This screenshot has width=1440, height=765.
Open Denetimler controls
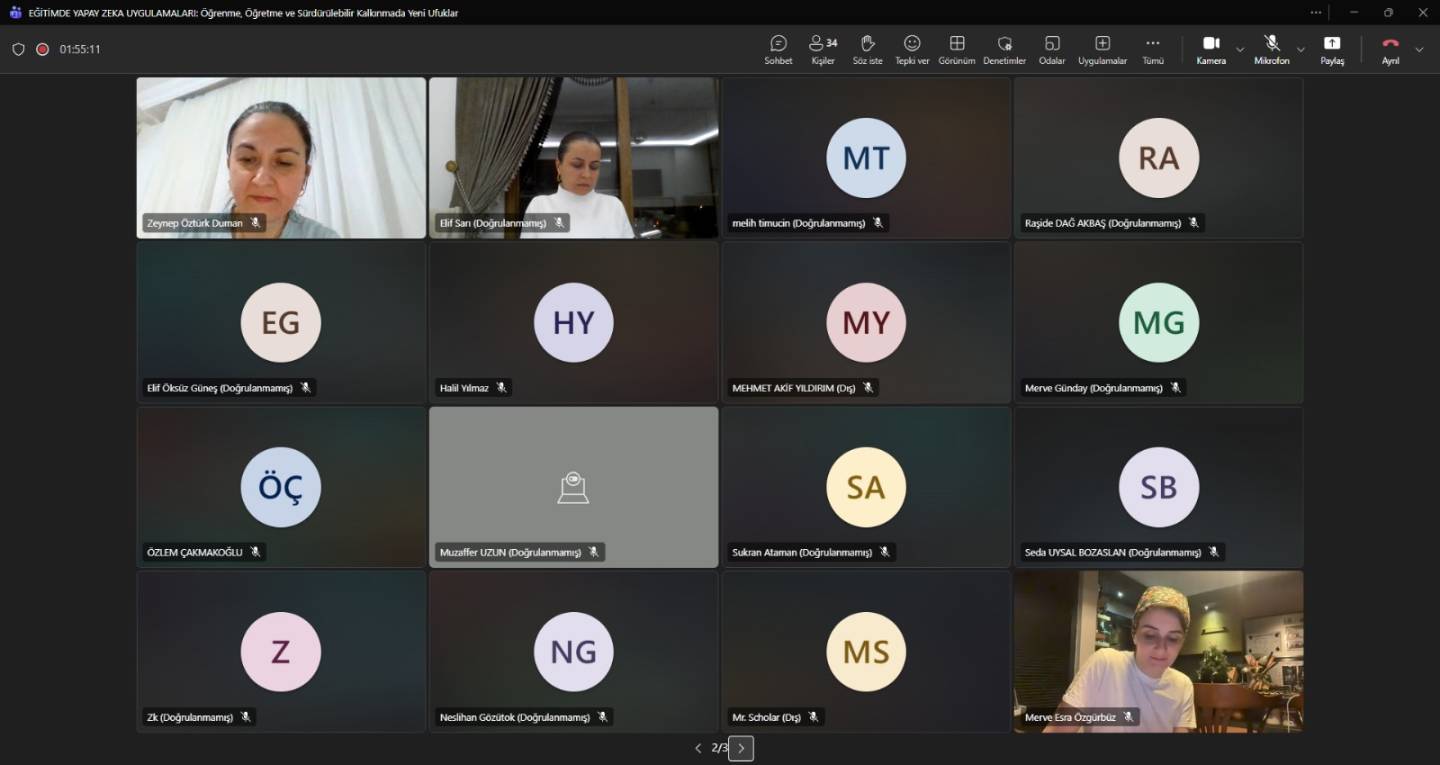click(x=1004, y=49)
